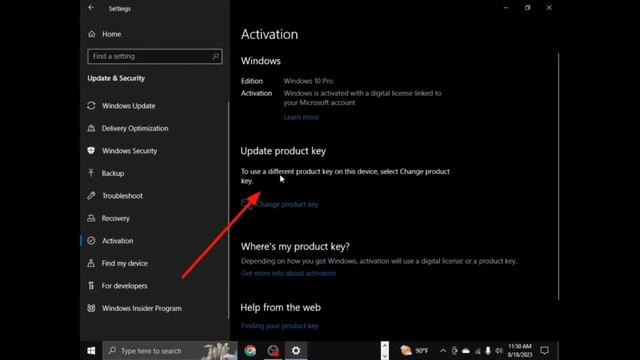
Task: Click the OneDrive cloud tray icon
Action: point(466,351)
